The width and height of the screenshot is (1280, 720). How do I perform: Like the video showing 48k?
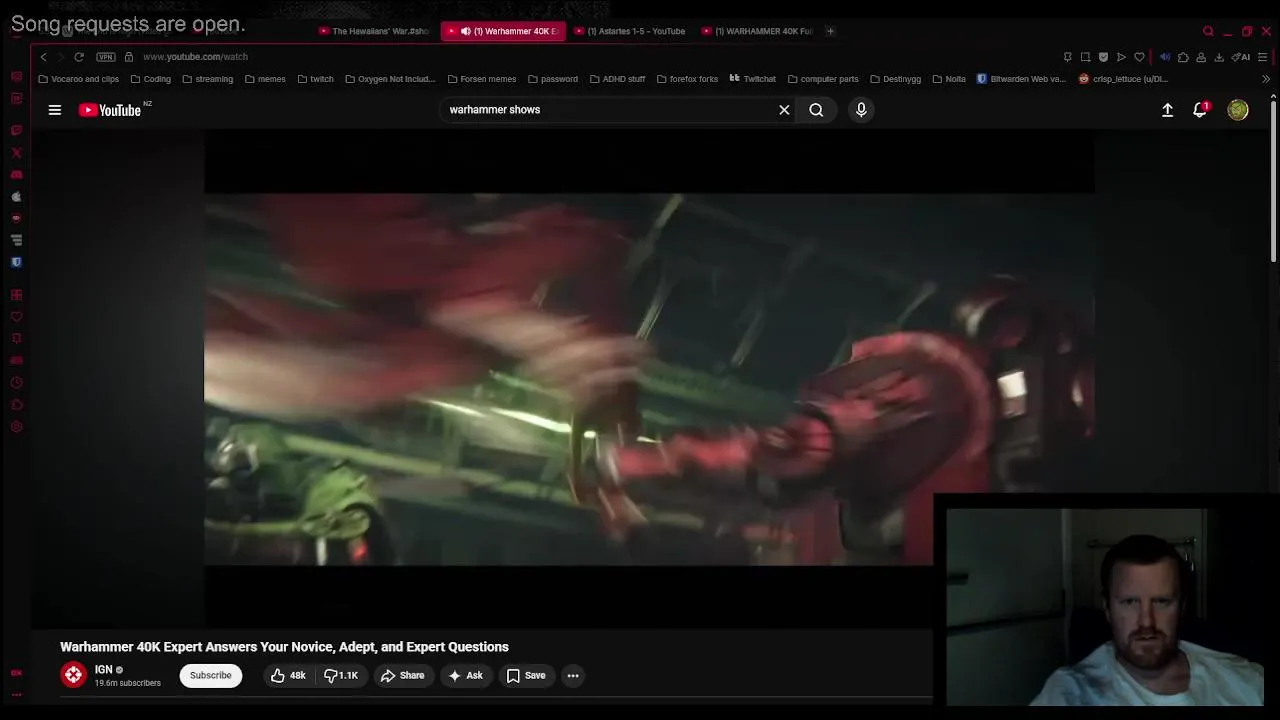288,675
